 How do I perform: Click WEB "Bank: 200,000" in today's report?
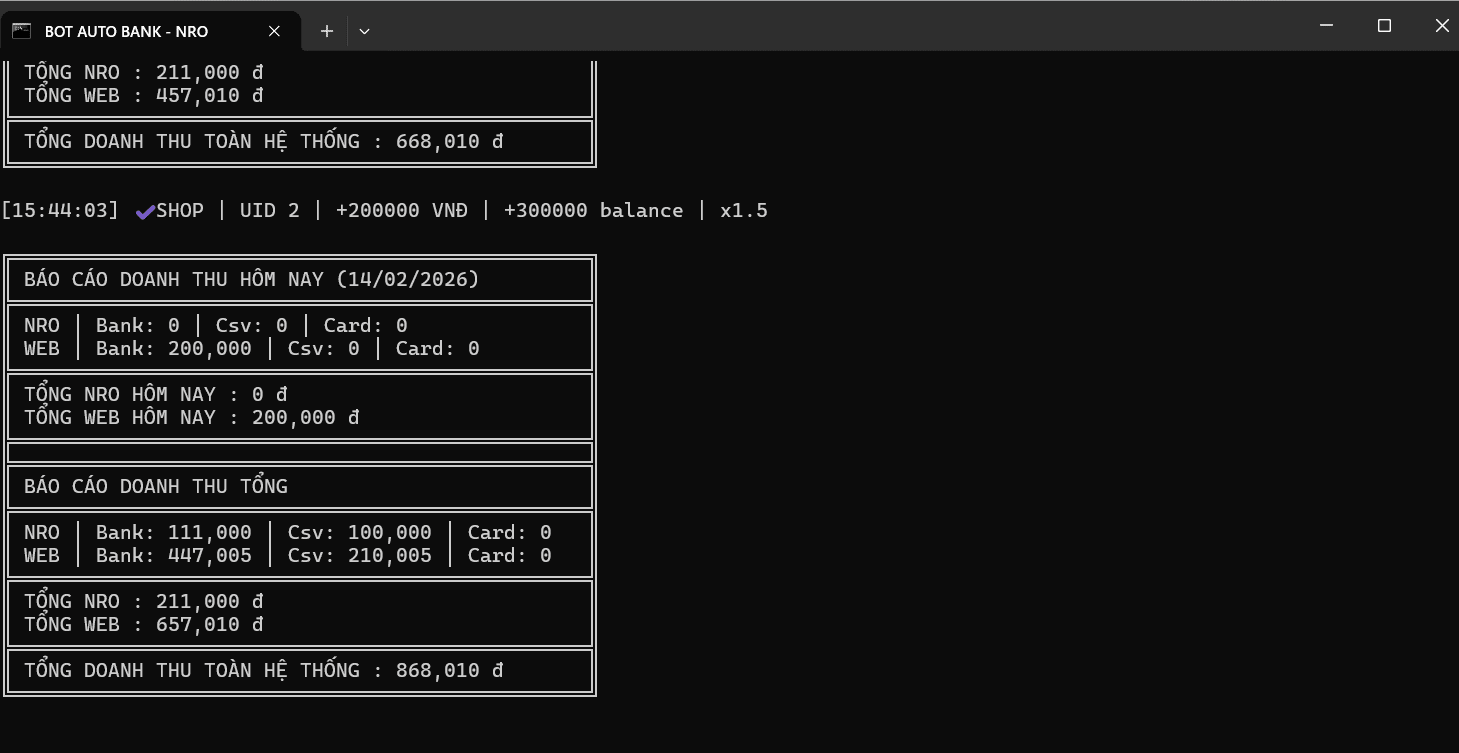pos(174,348)
